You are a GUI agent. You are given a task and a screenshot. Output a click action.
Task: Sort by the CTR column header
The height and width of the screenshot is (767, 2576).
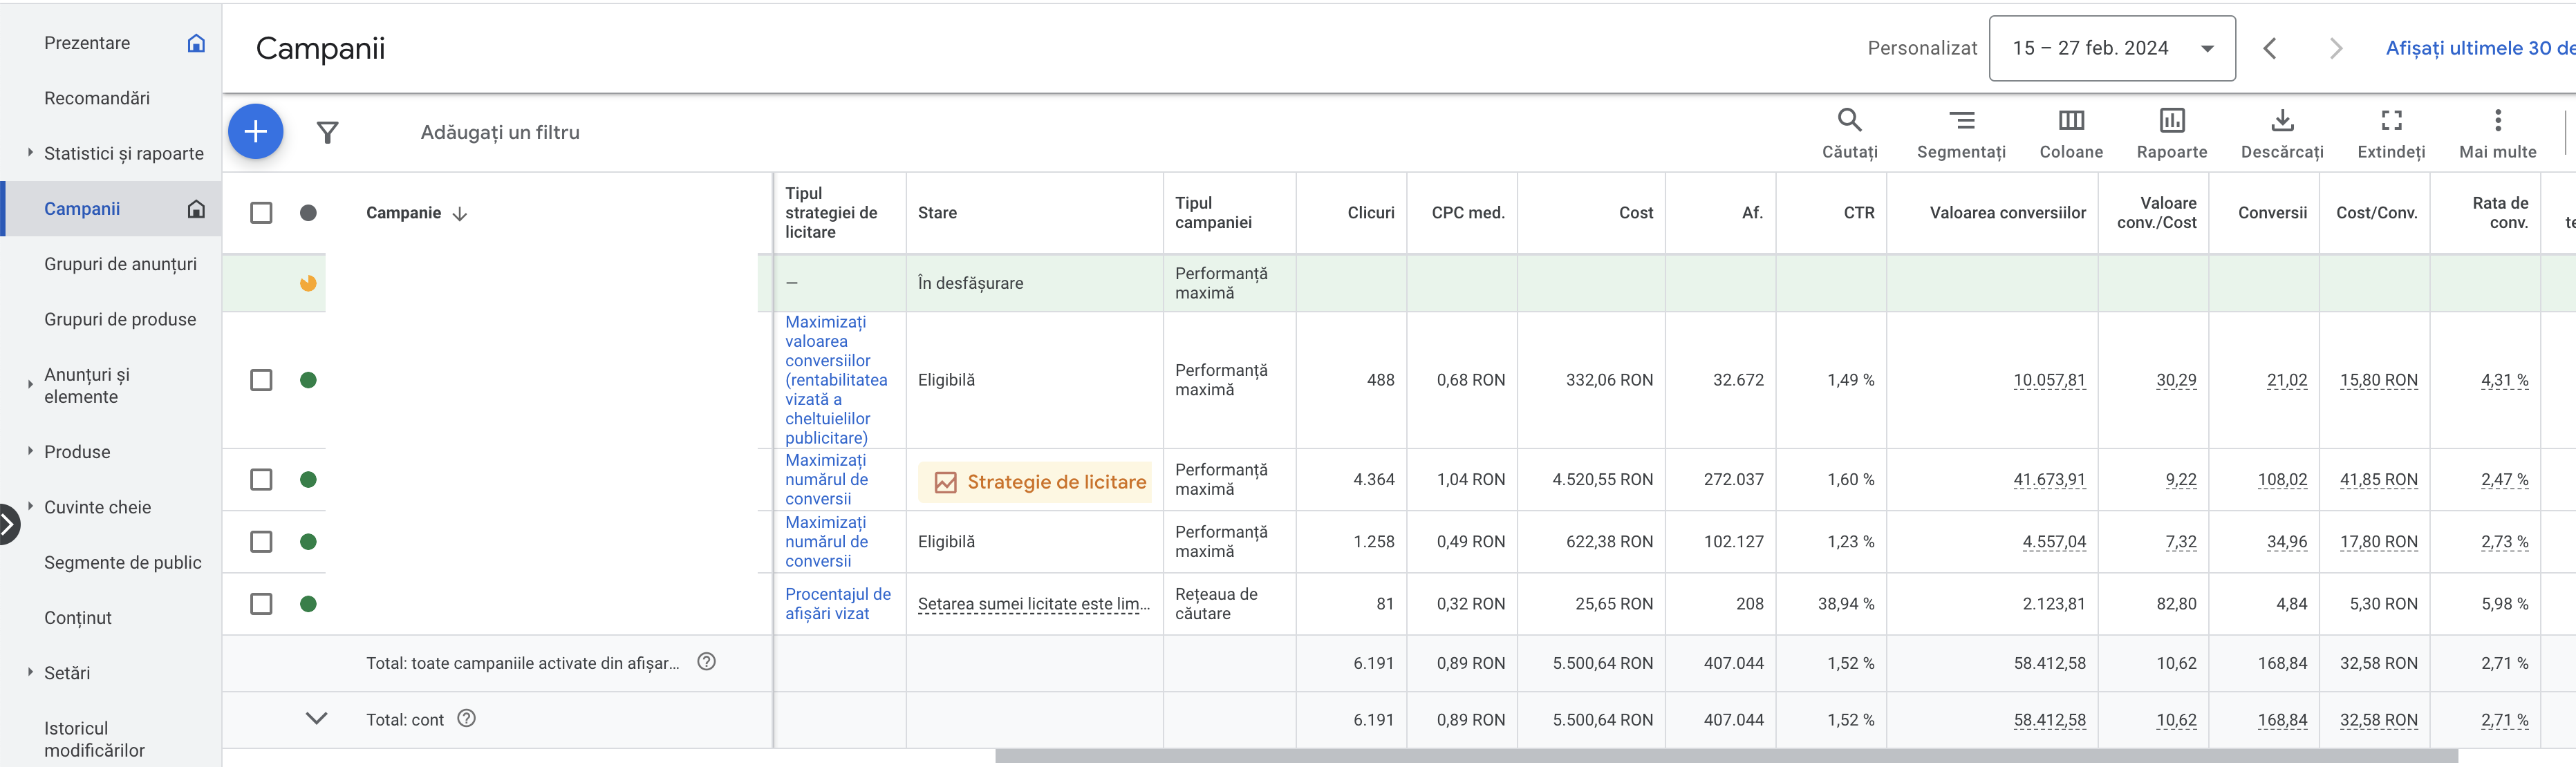coord(1859,213)
